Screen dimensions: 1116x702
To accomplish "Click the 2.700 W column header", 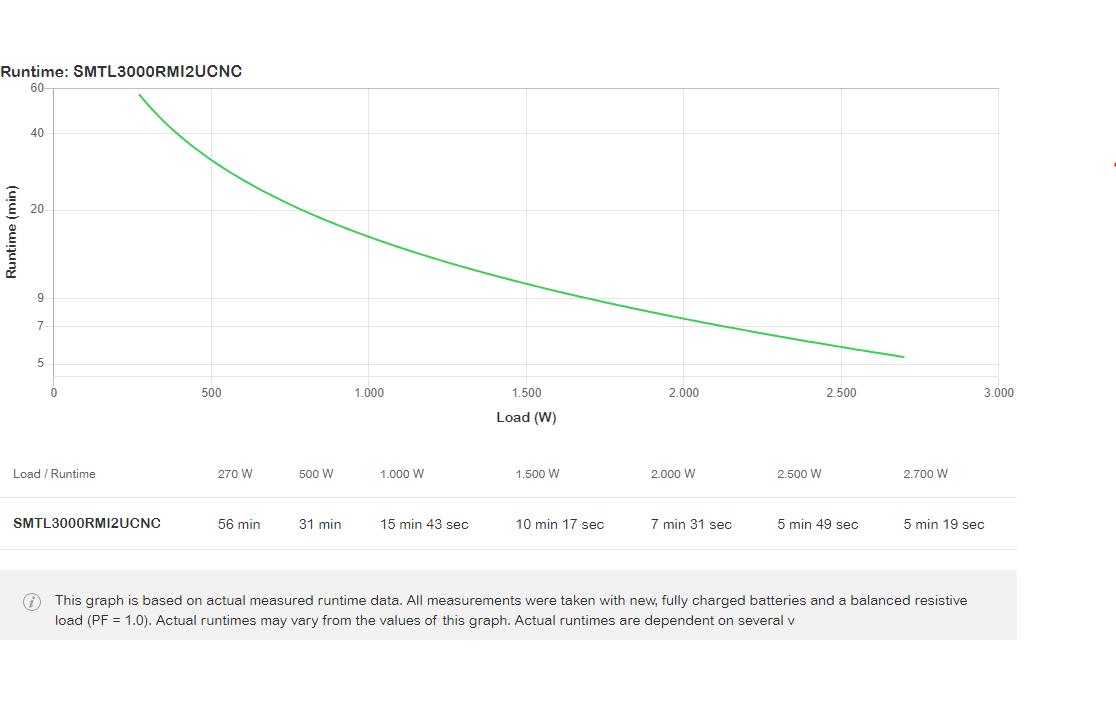I will point(925,474).
